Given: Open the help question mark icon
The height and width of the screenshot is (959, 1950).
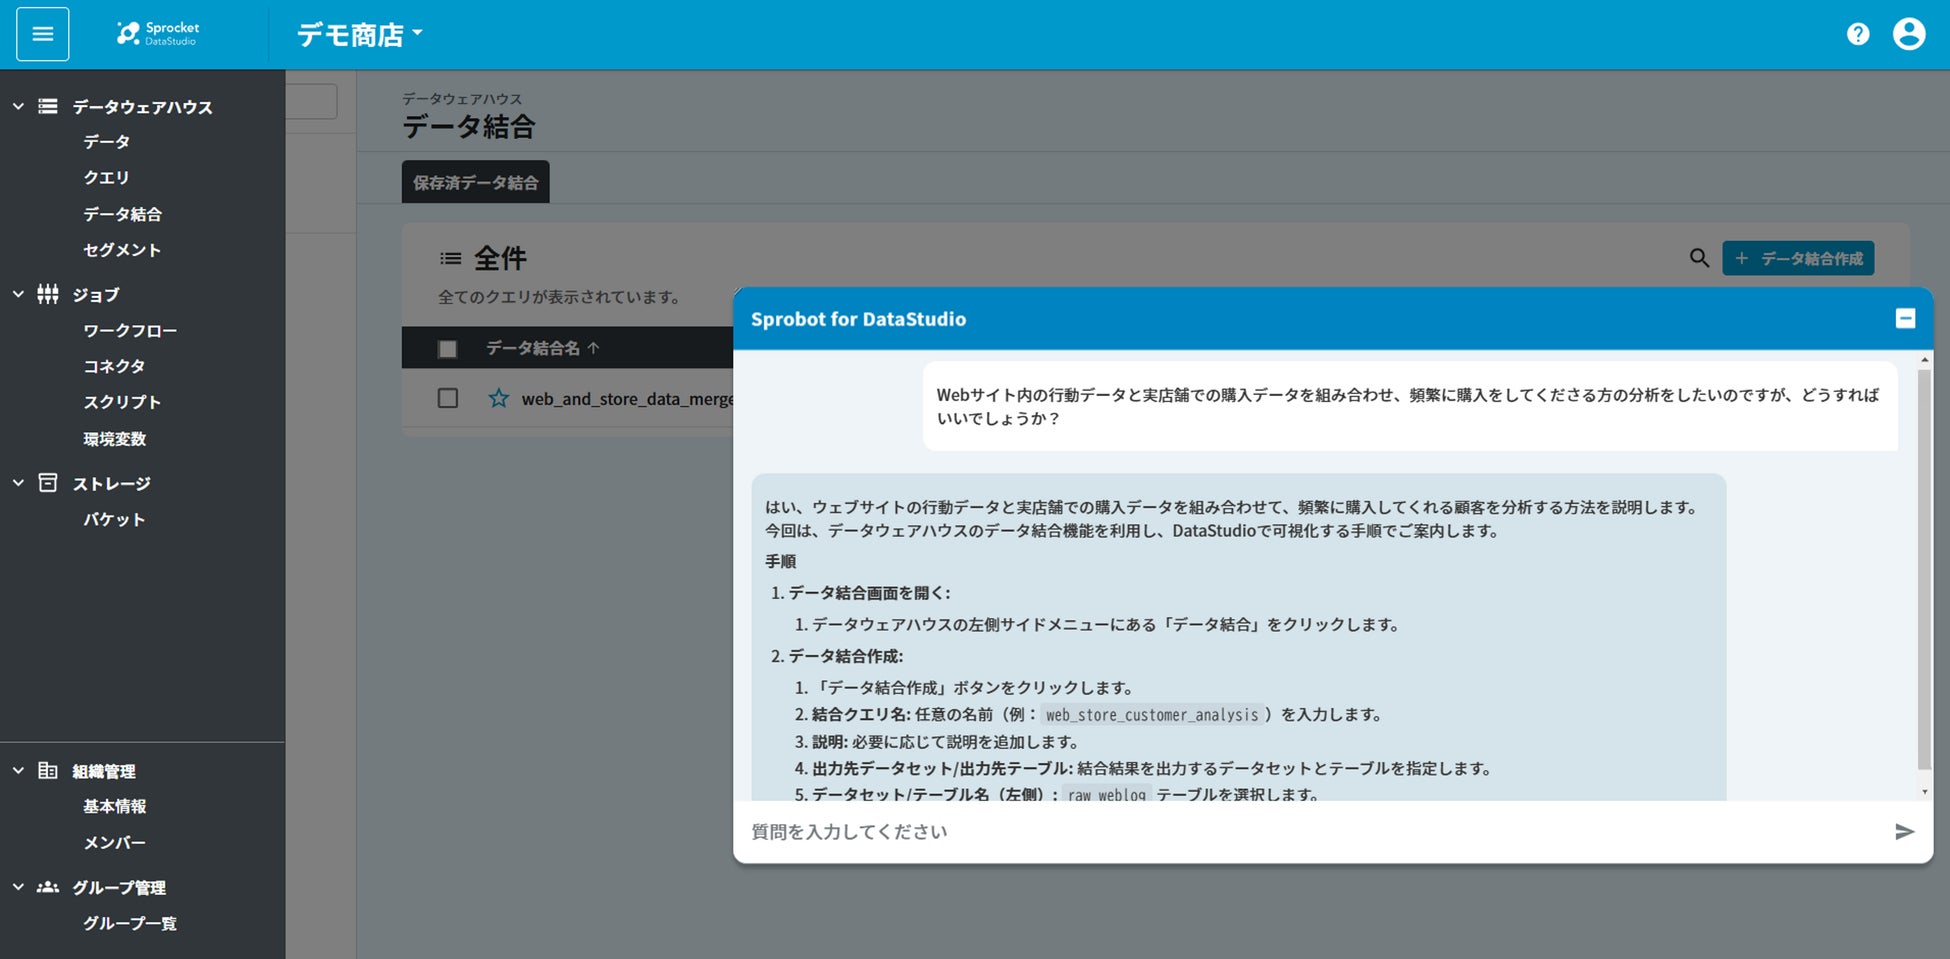Looking at the screenshot, I should [x=1858, y=34].
